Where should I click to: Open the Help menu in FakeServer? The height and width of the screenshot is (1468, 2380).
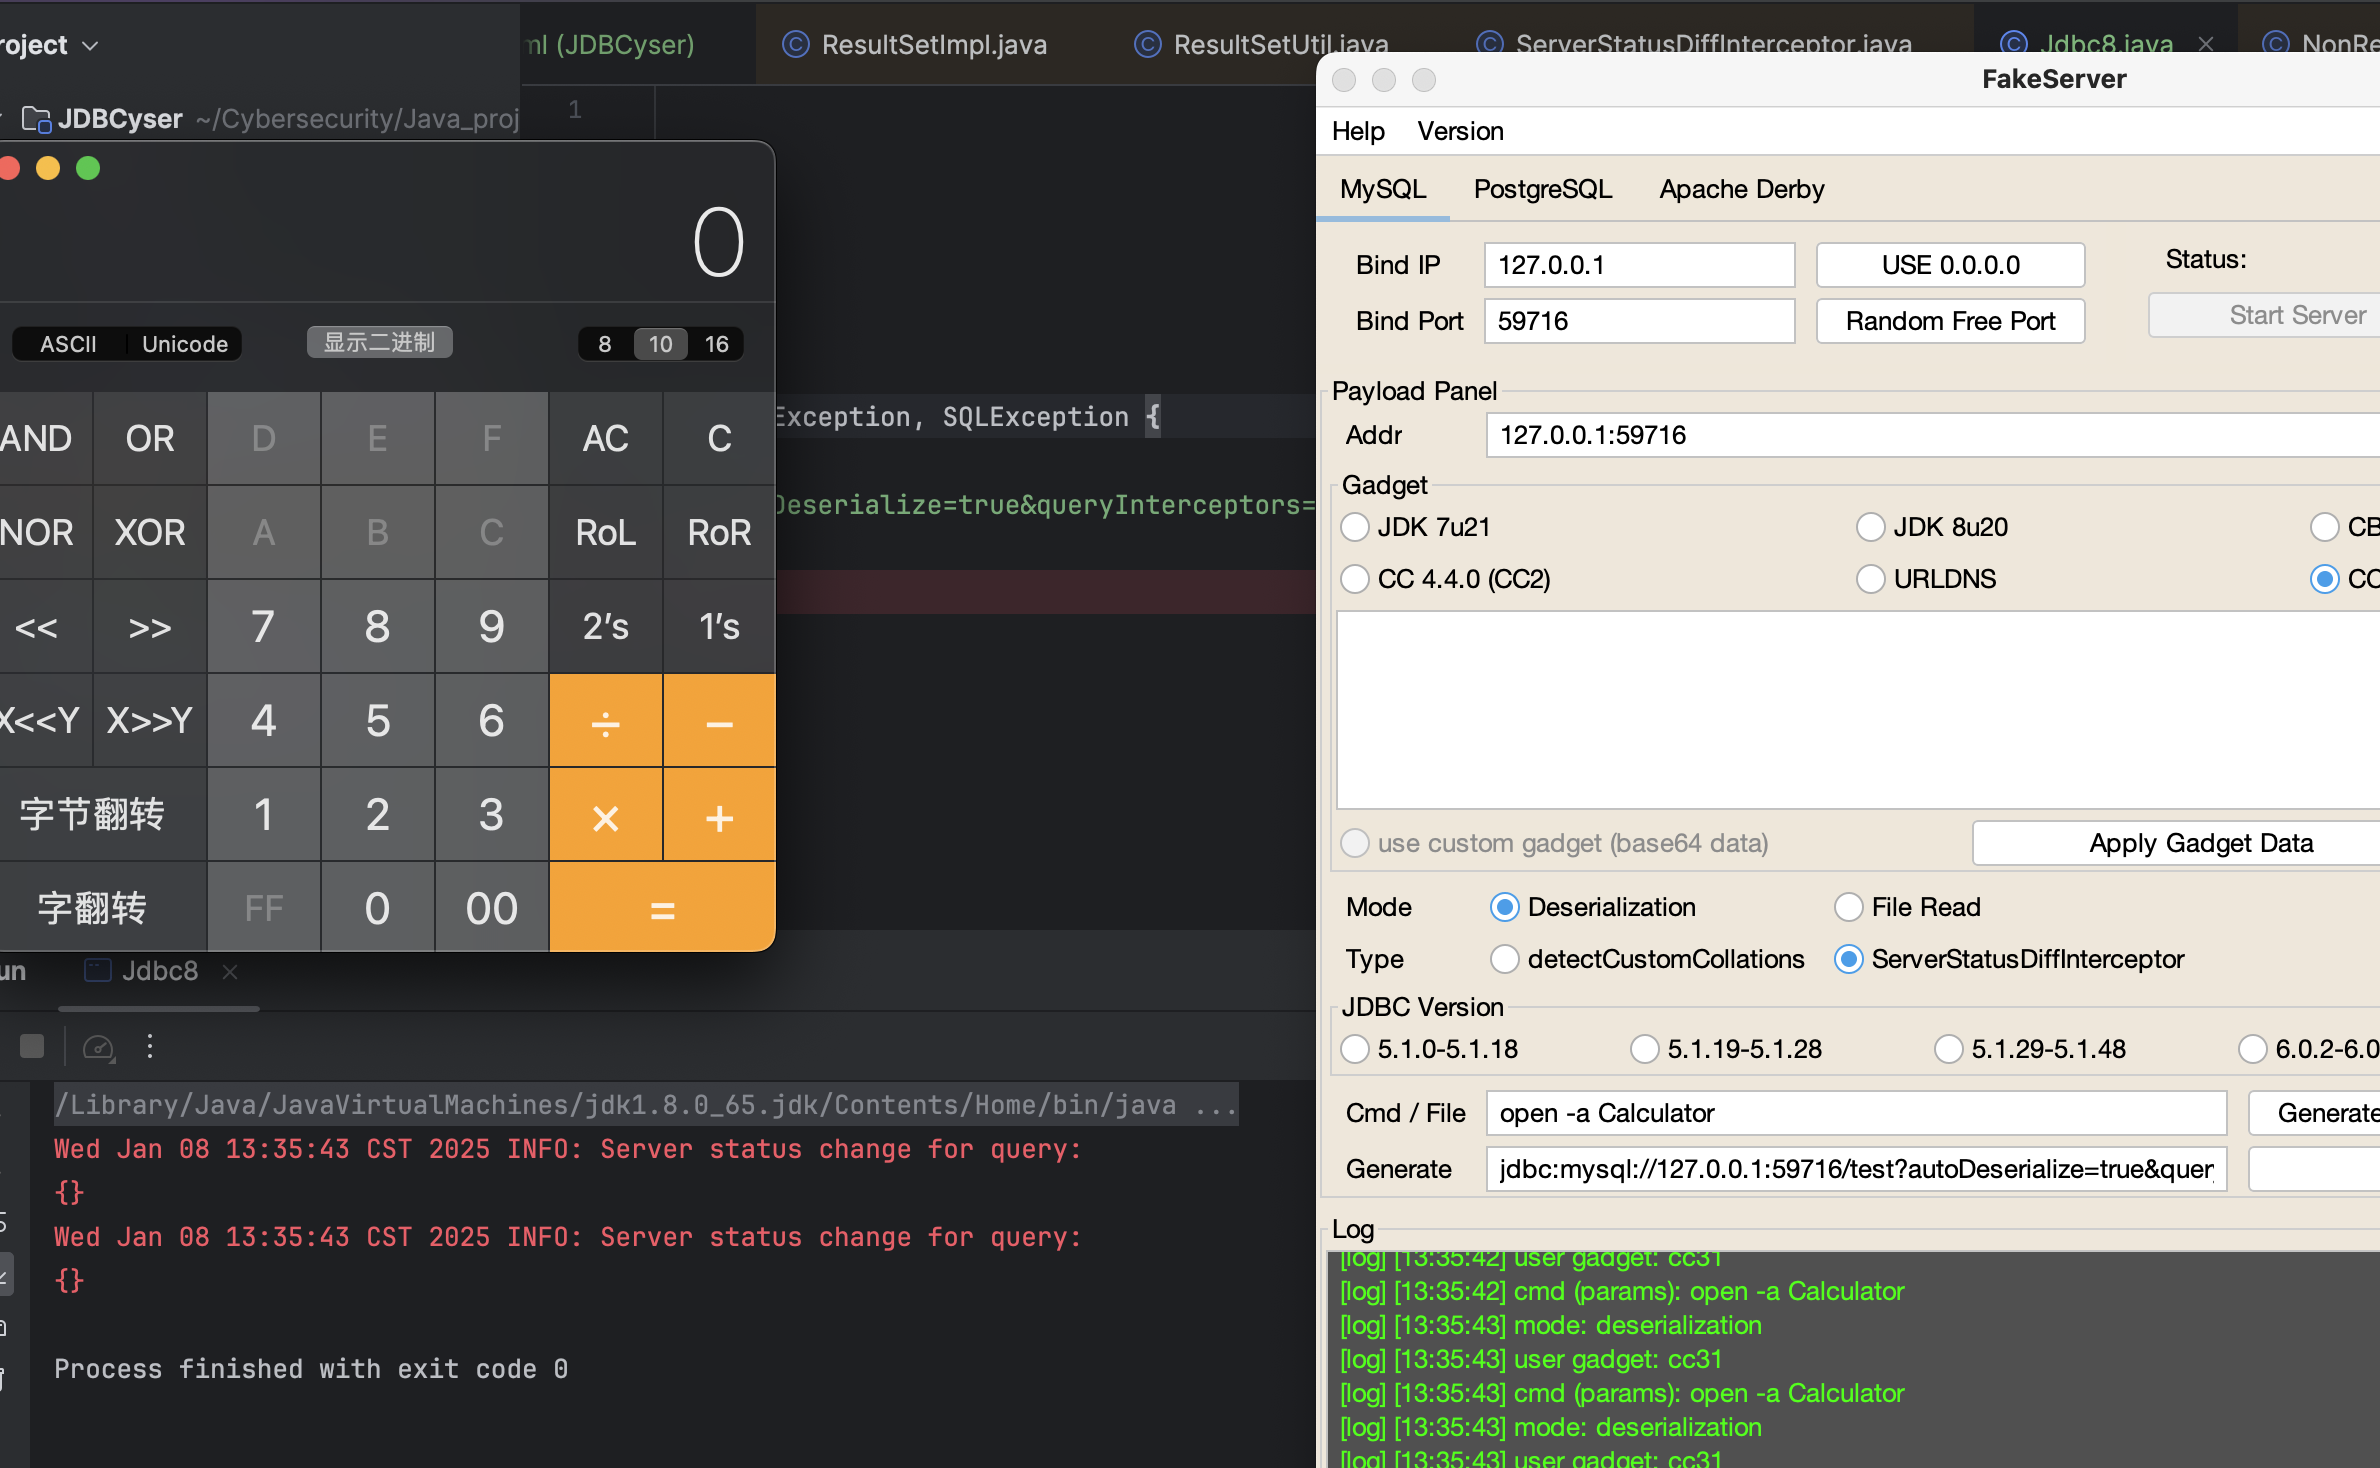[1358, 131]
